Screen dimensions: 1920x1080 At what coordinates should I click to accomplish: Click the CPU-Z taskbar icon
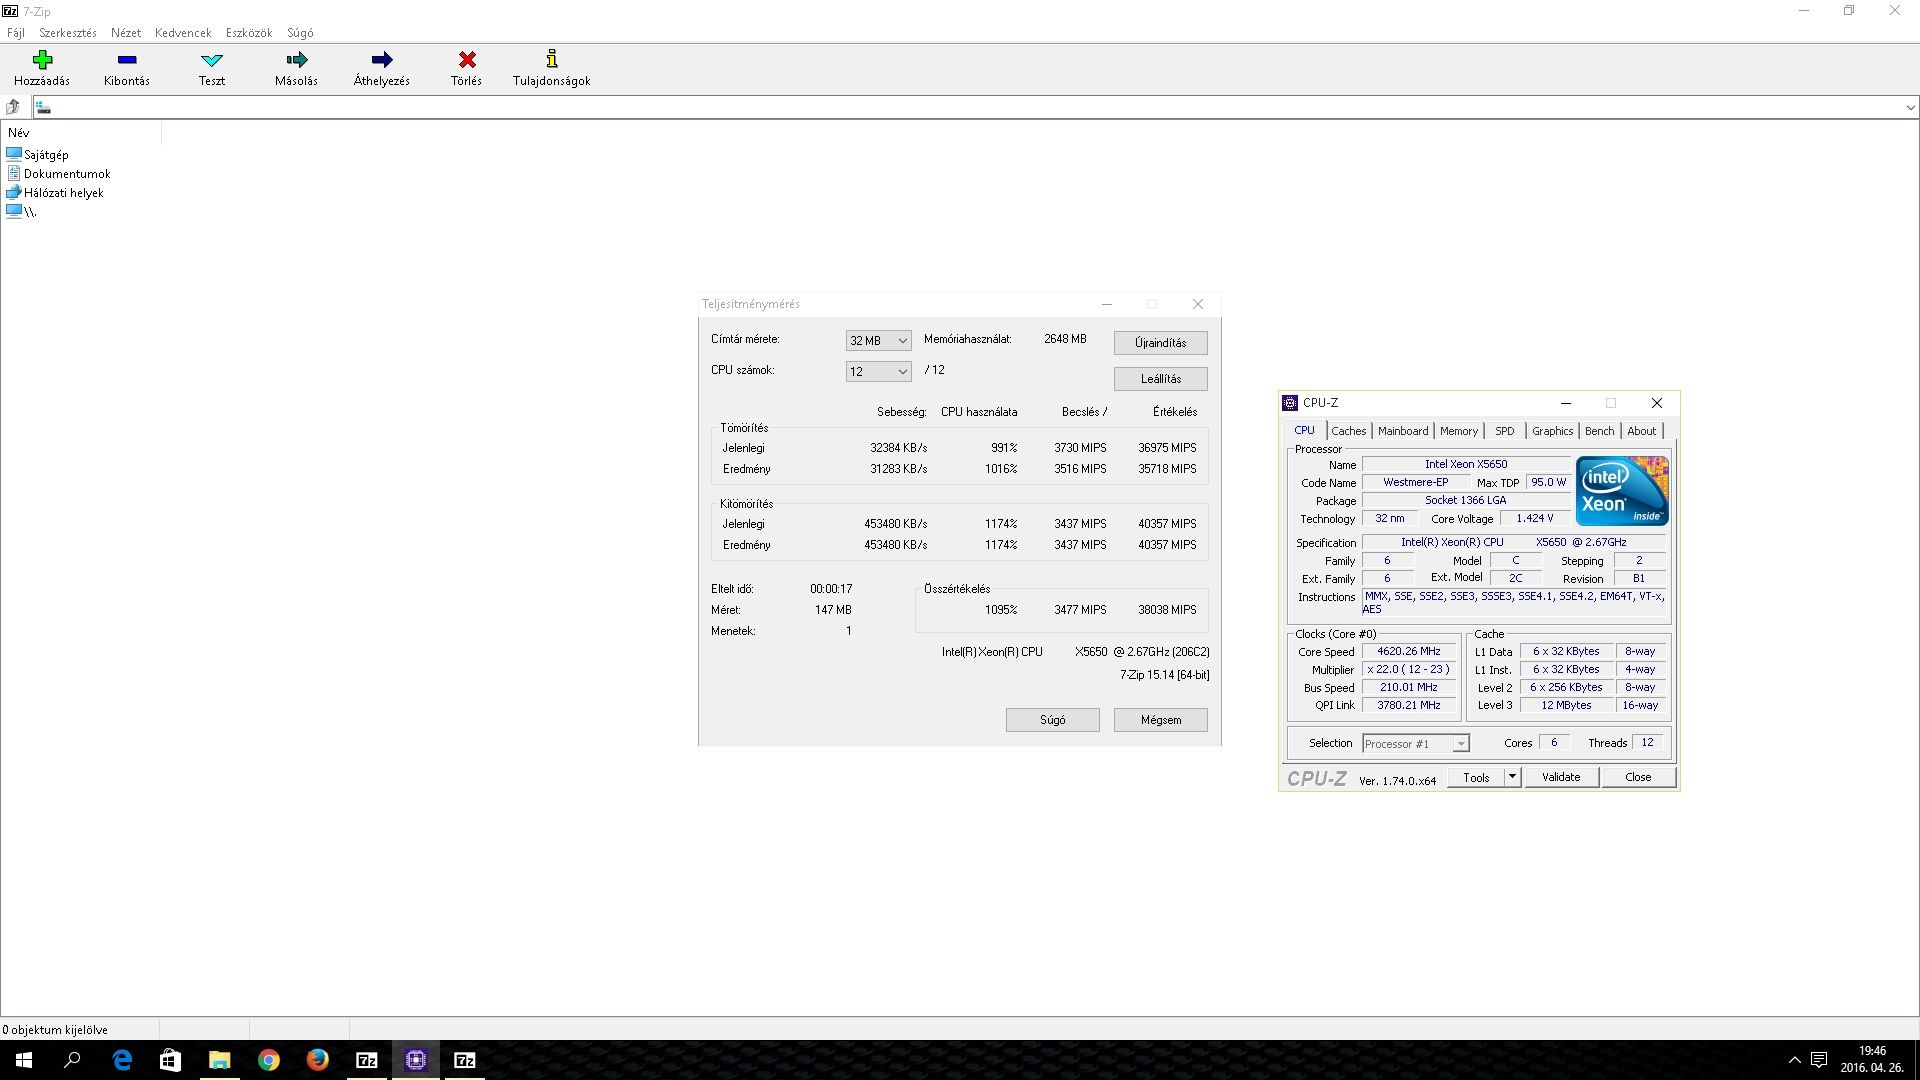point(416,1060)
